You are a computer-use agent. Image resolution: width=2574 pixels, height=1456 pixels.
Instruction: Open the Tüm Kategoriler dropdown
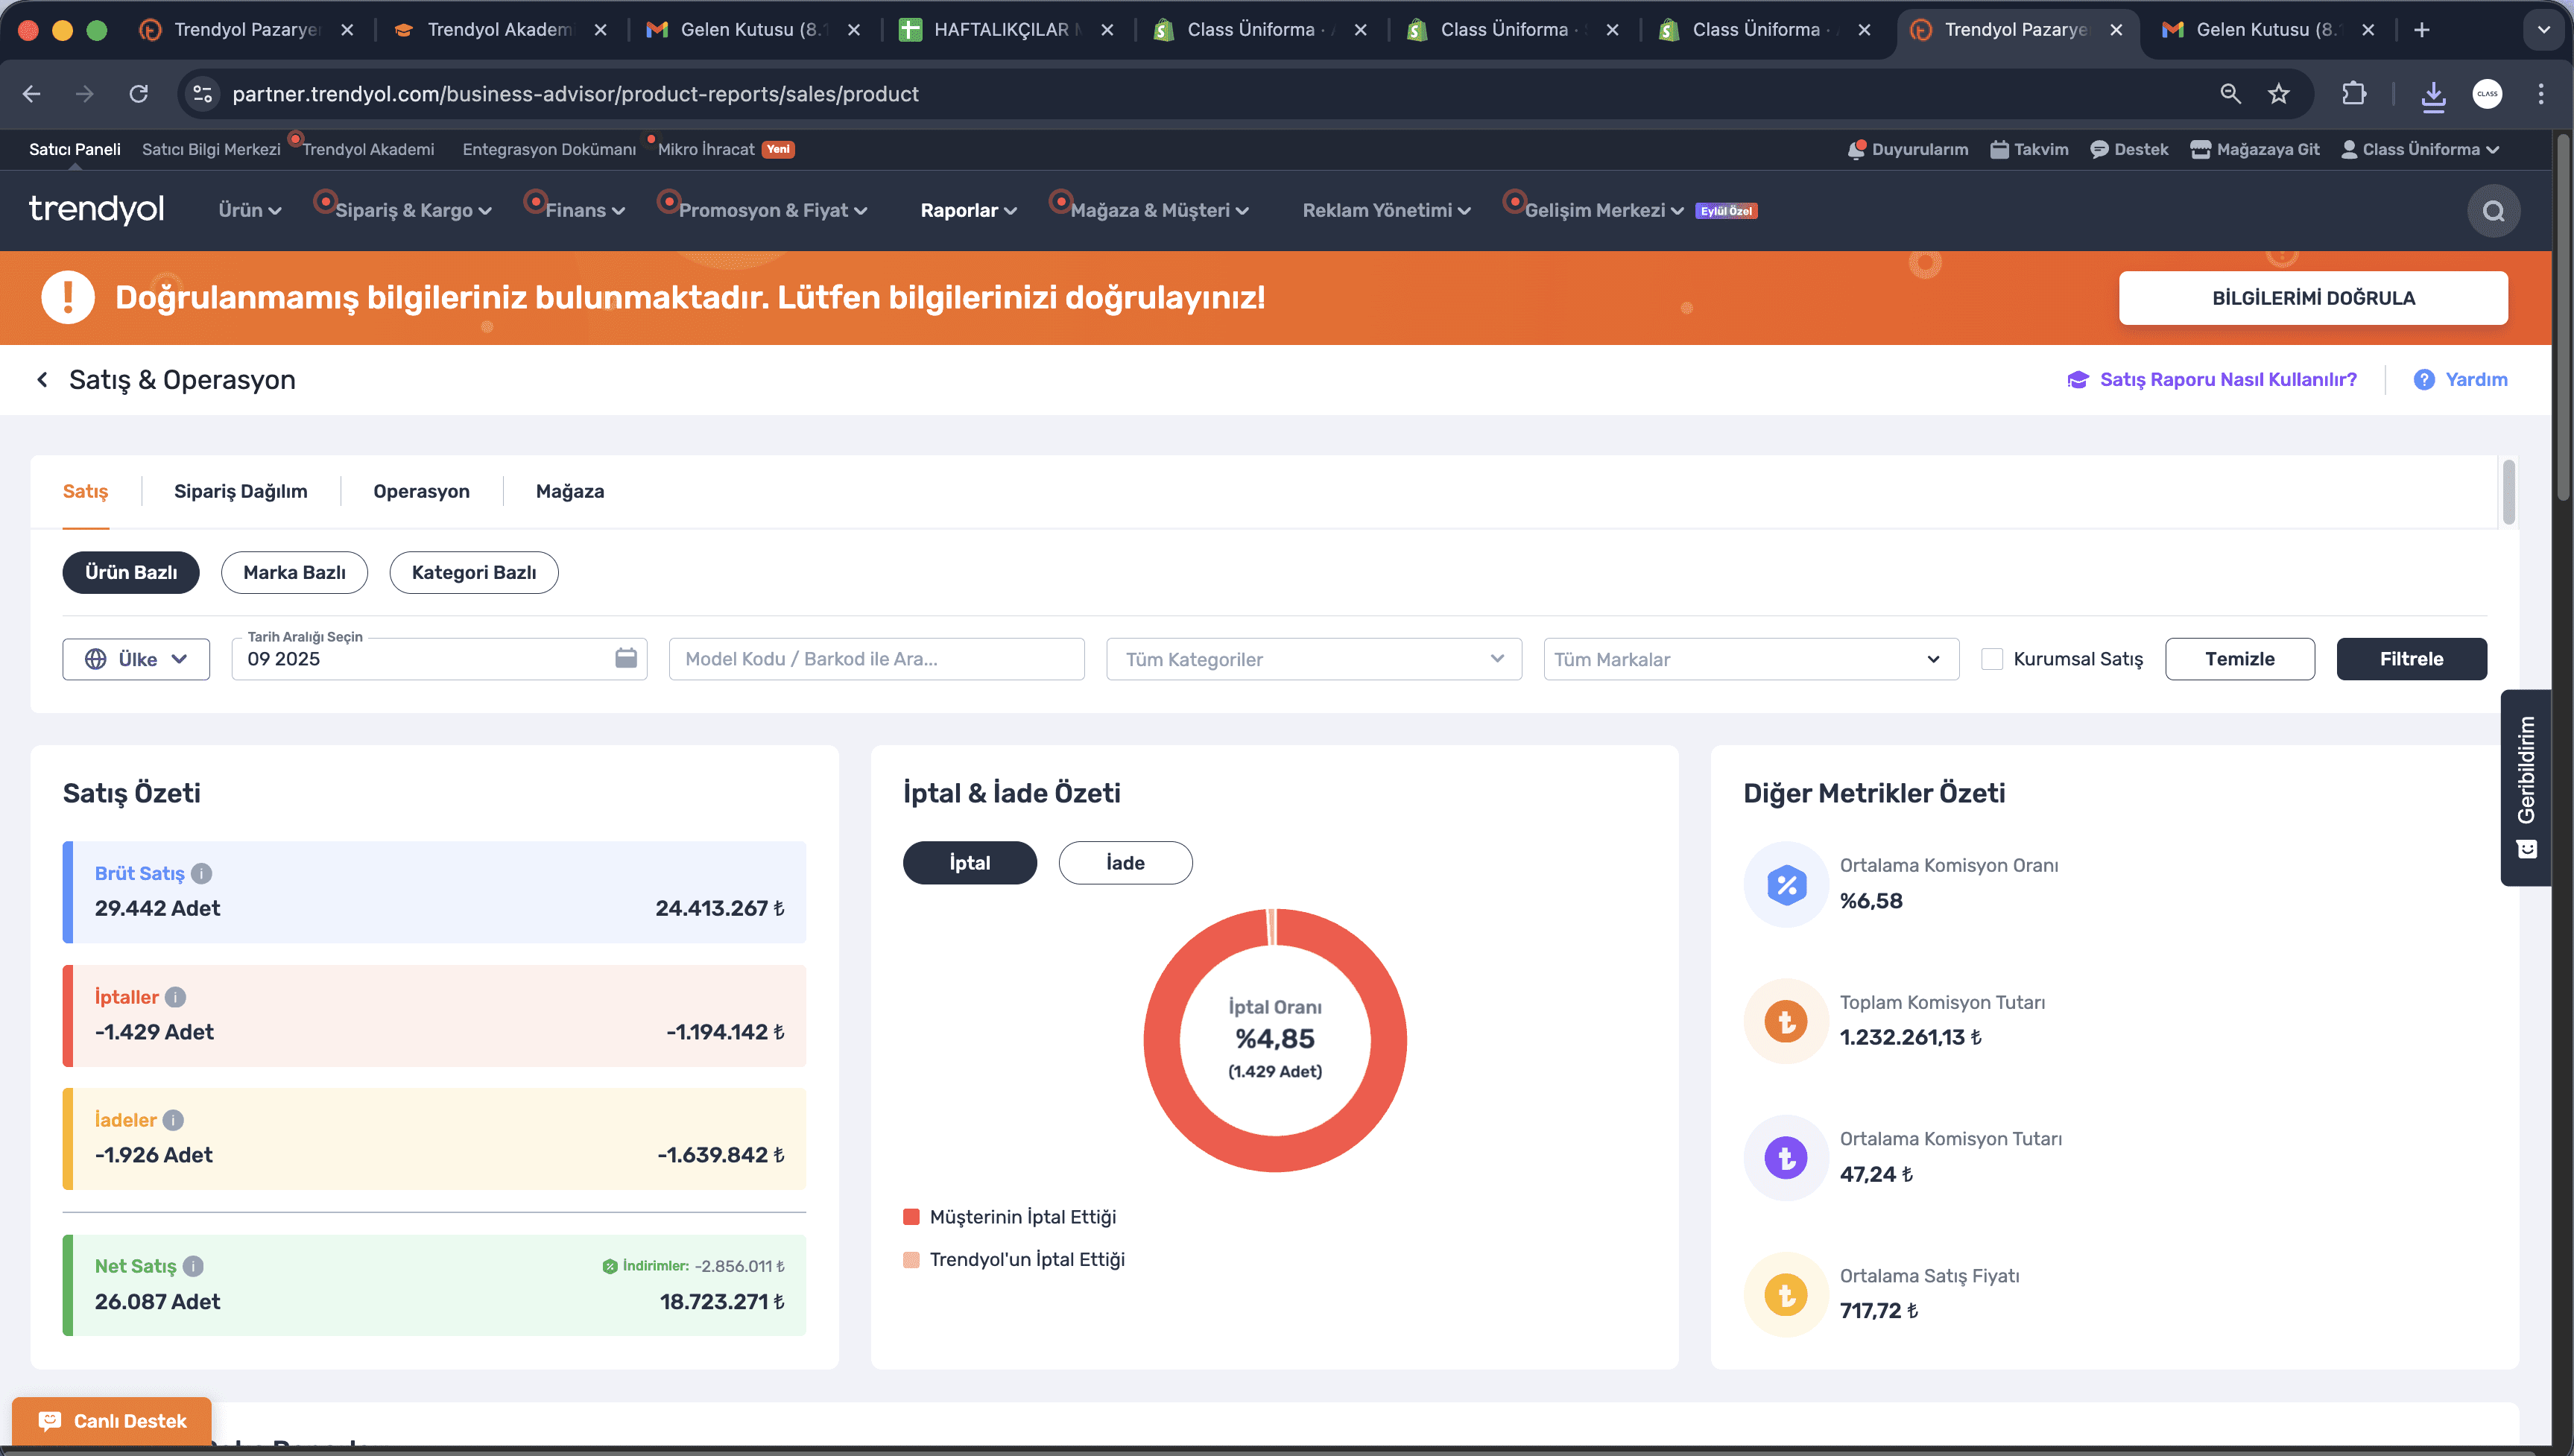click(1313, 659)
